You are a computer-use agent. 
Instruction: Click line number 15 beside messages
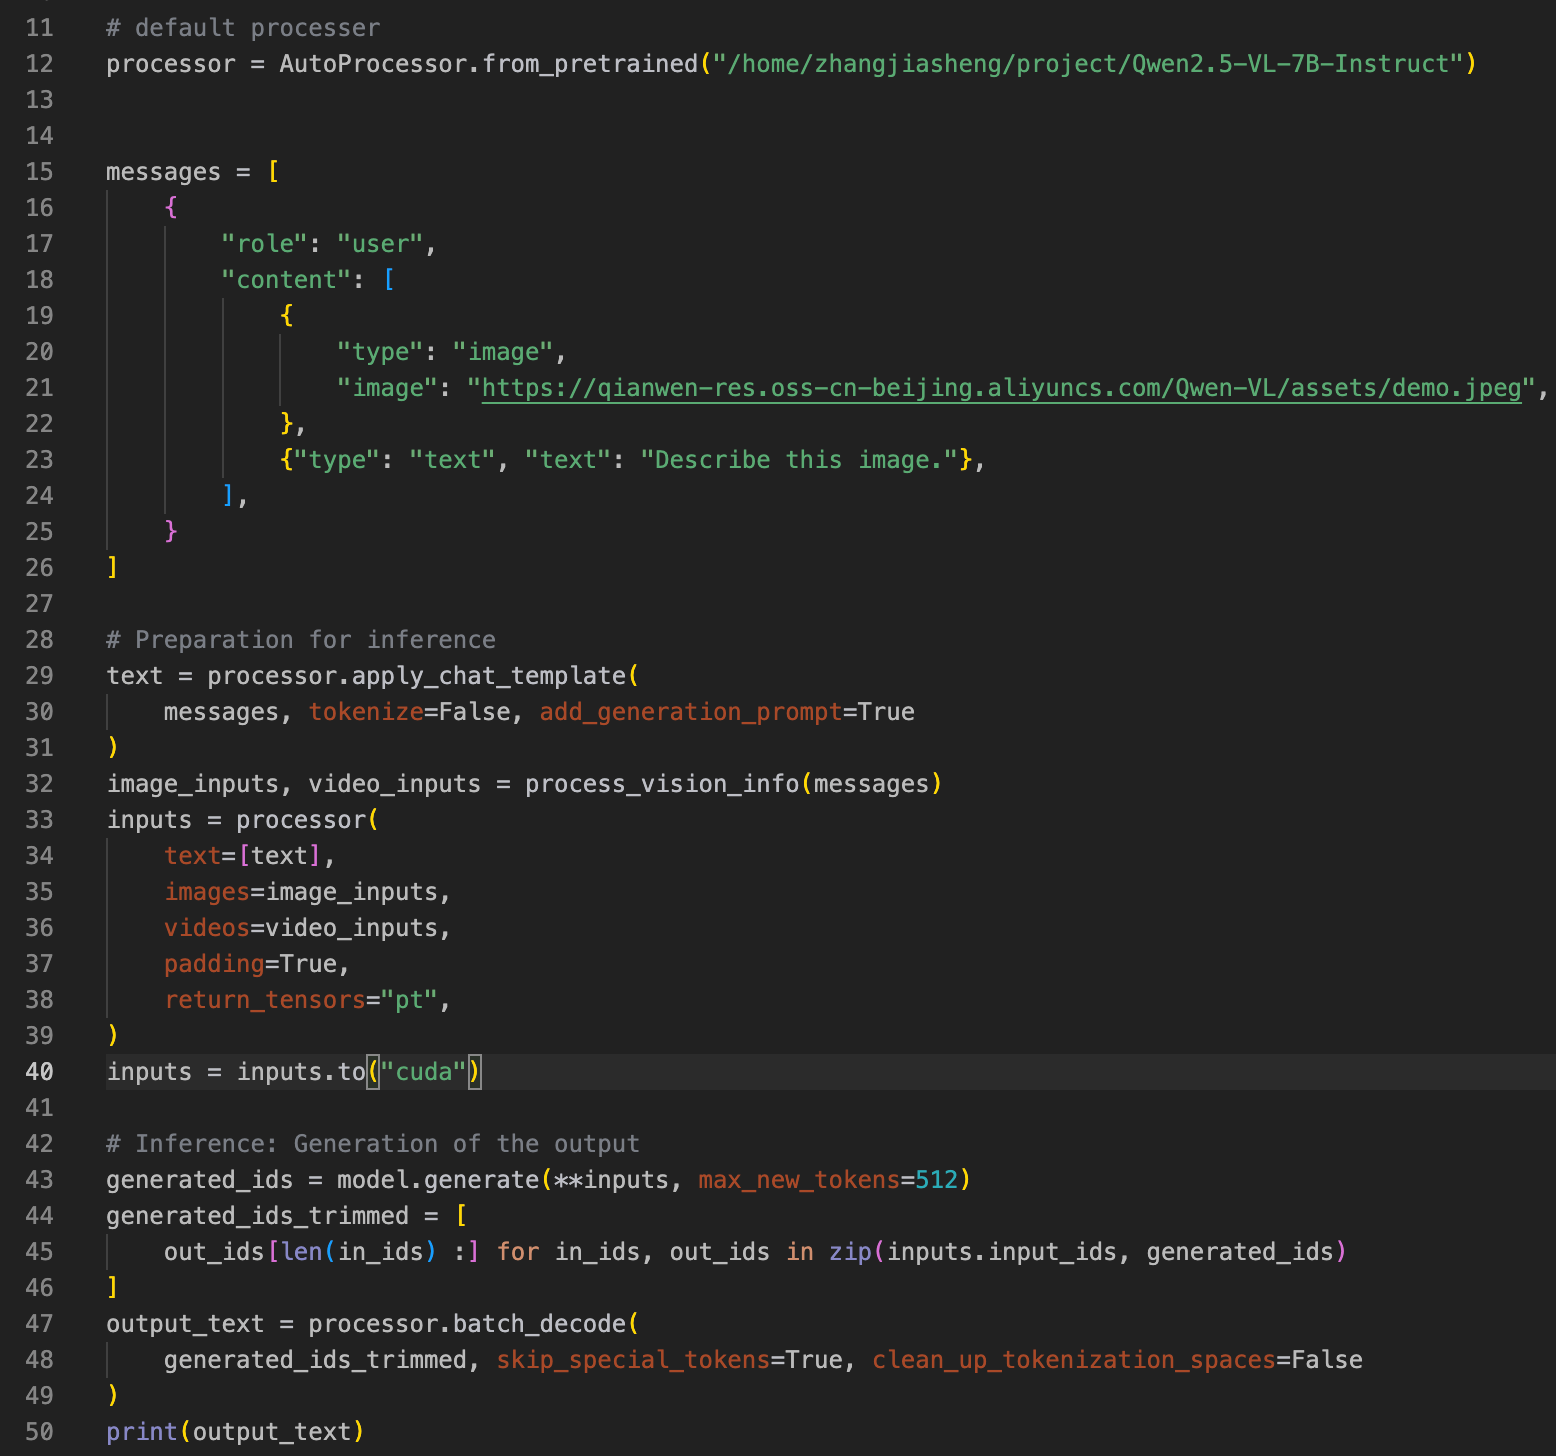(x=39, y=172)
